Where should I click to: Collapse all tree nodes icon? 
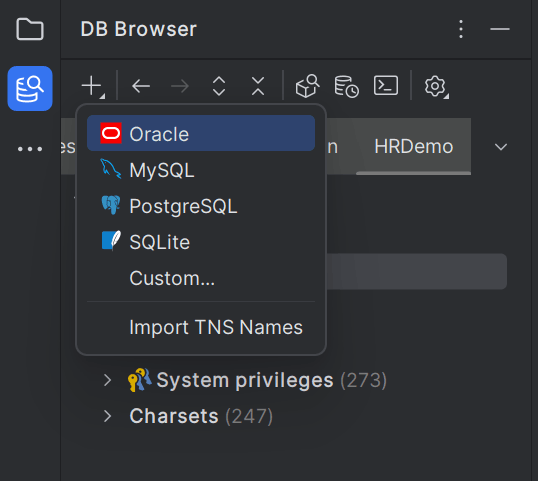(x=258, y=86)
